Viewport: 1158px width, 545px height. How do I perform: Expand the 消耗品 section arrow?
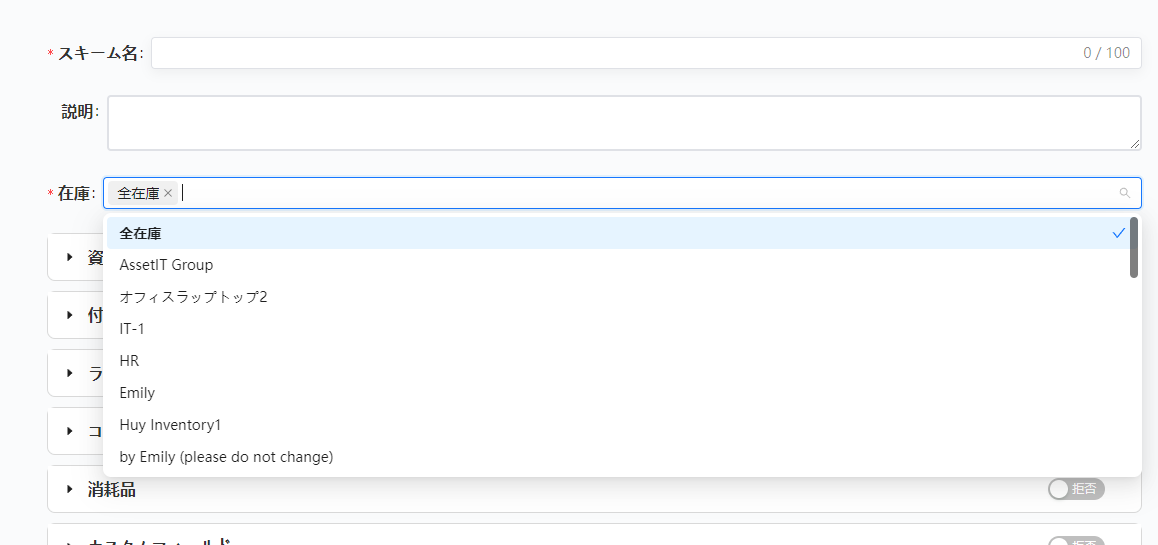70,489
